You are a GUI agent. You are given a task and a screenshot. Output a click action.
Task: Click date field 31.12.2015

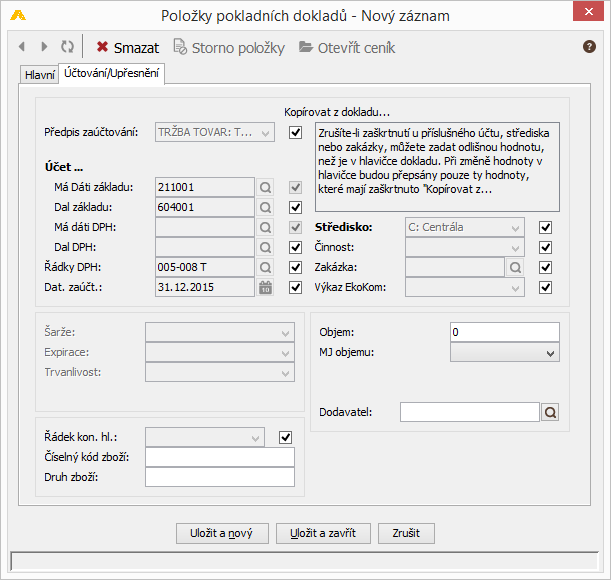click(x=205, y=288)
